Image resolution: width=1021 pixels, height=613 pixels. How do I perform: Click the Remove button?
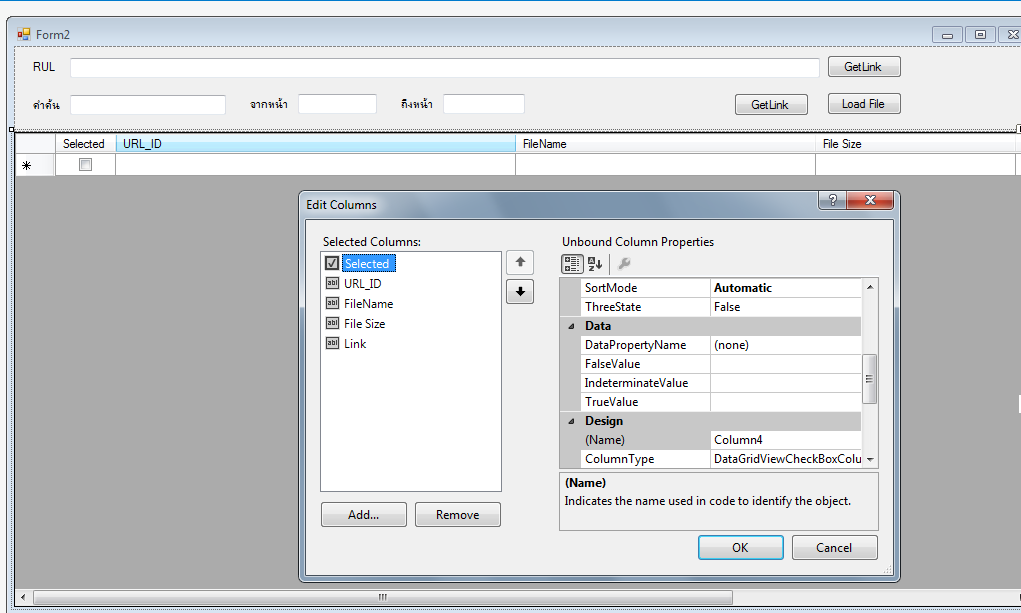point(458,515)
